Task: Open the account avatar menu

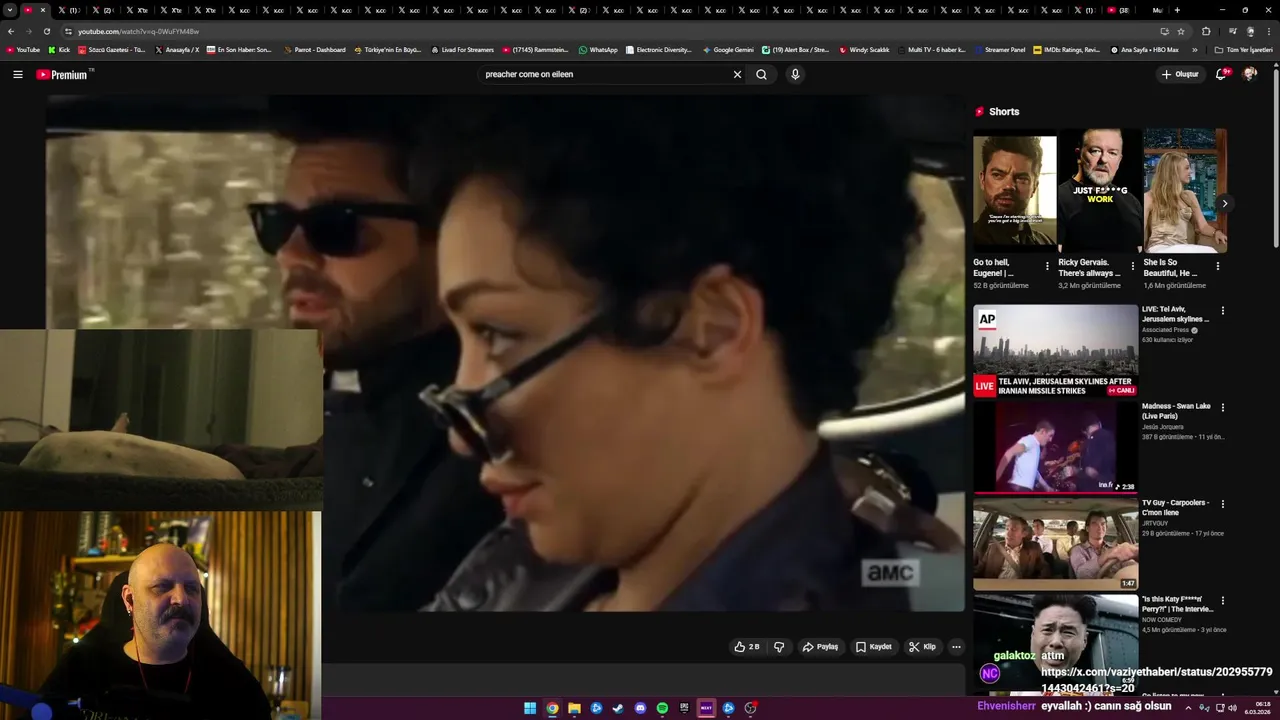Action: point(1249,74)
